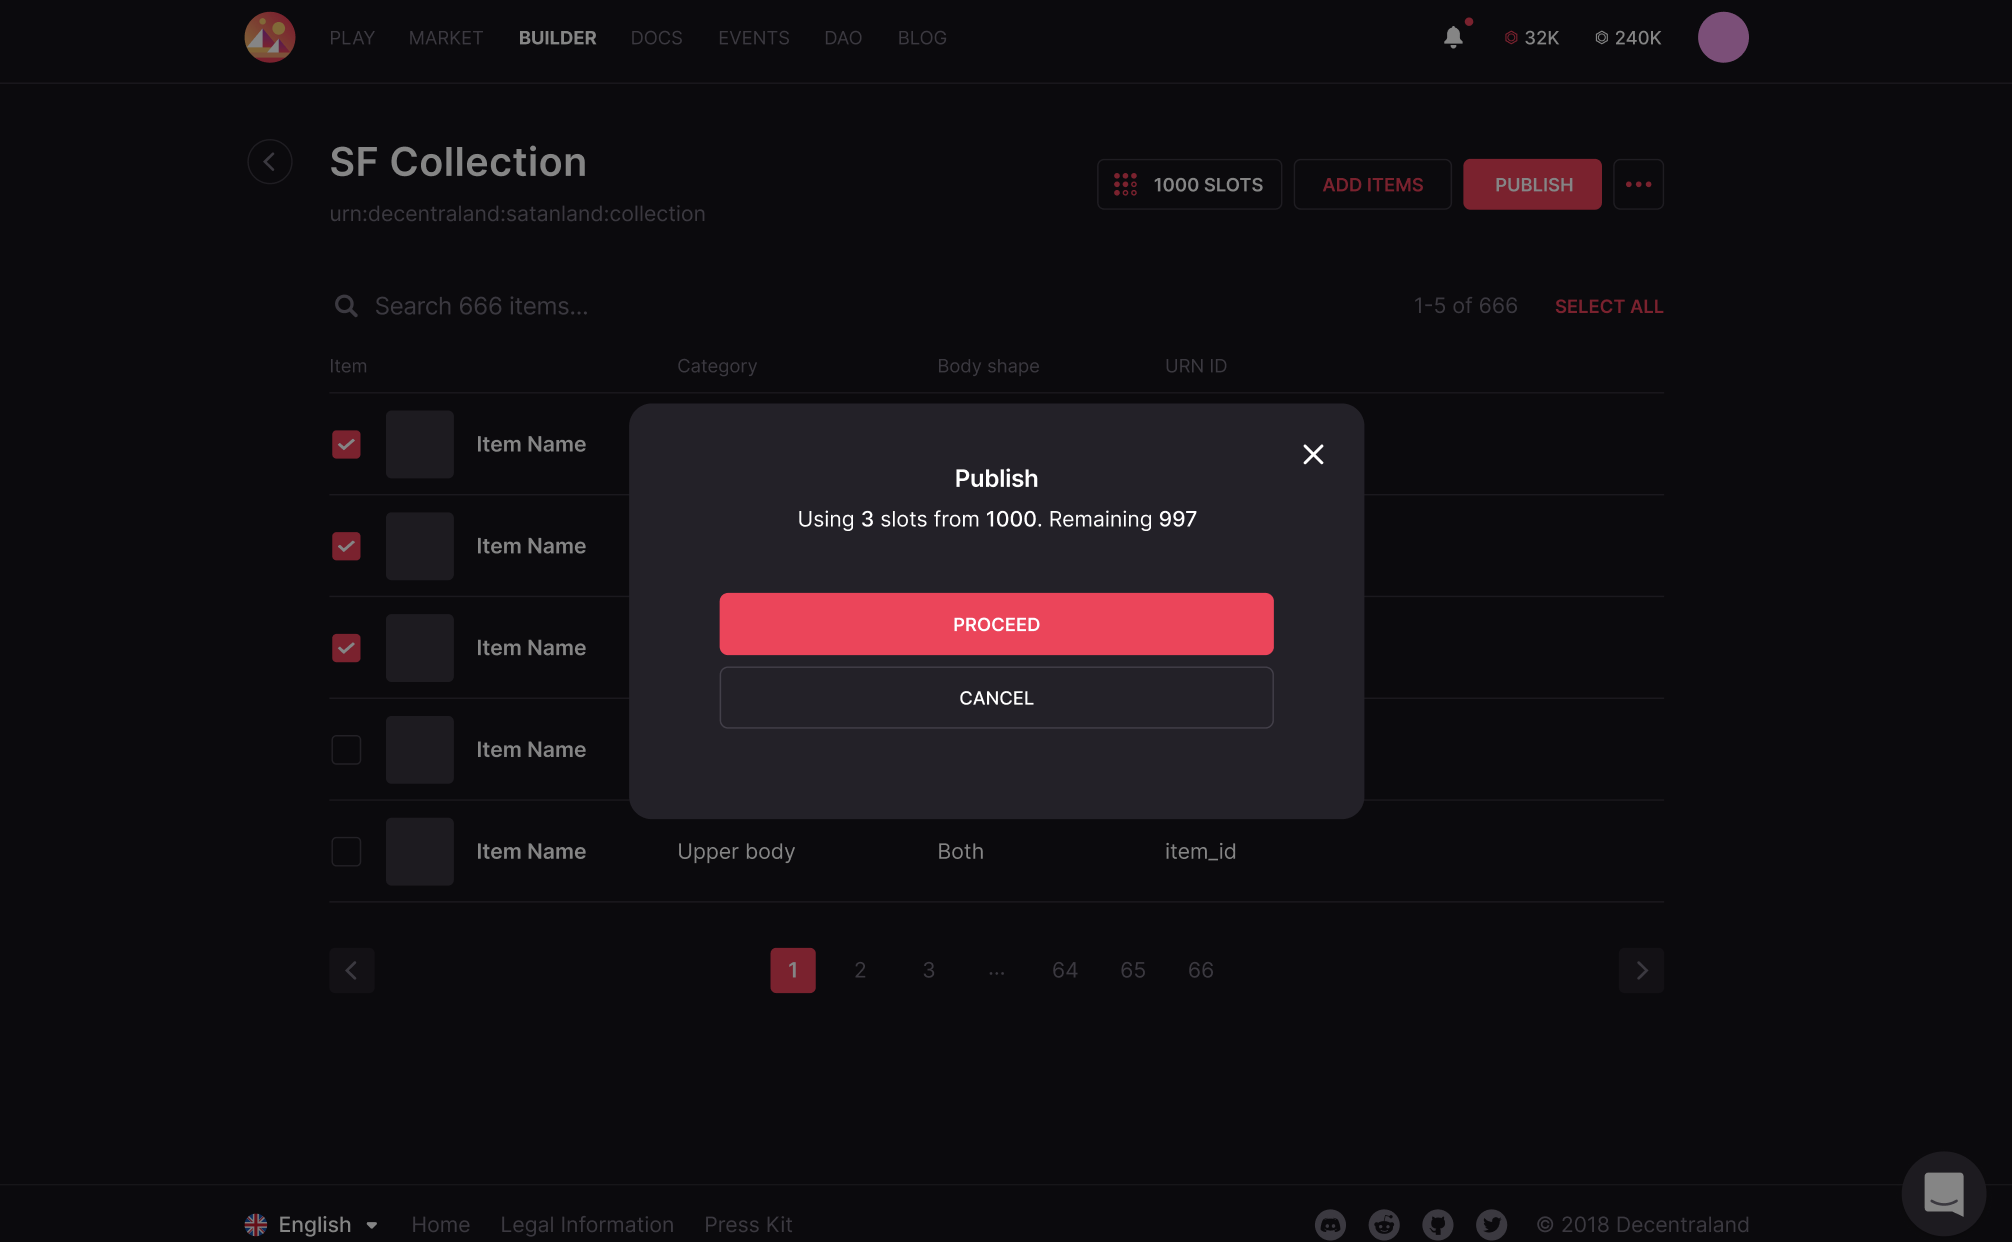Click the 1000 SLOTS button
The width and height of the screenshot is (2012, 1242).
pos(1189,185)
